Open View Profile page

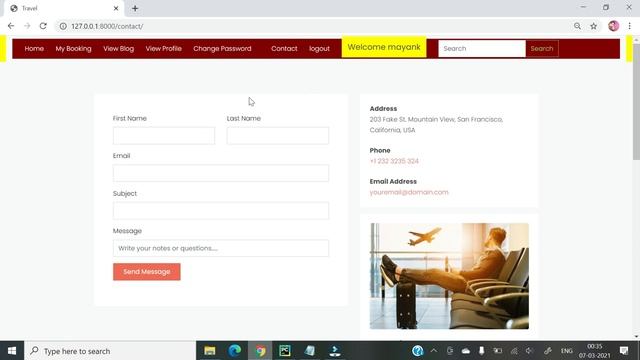coord(164,49)
